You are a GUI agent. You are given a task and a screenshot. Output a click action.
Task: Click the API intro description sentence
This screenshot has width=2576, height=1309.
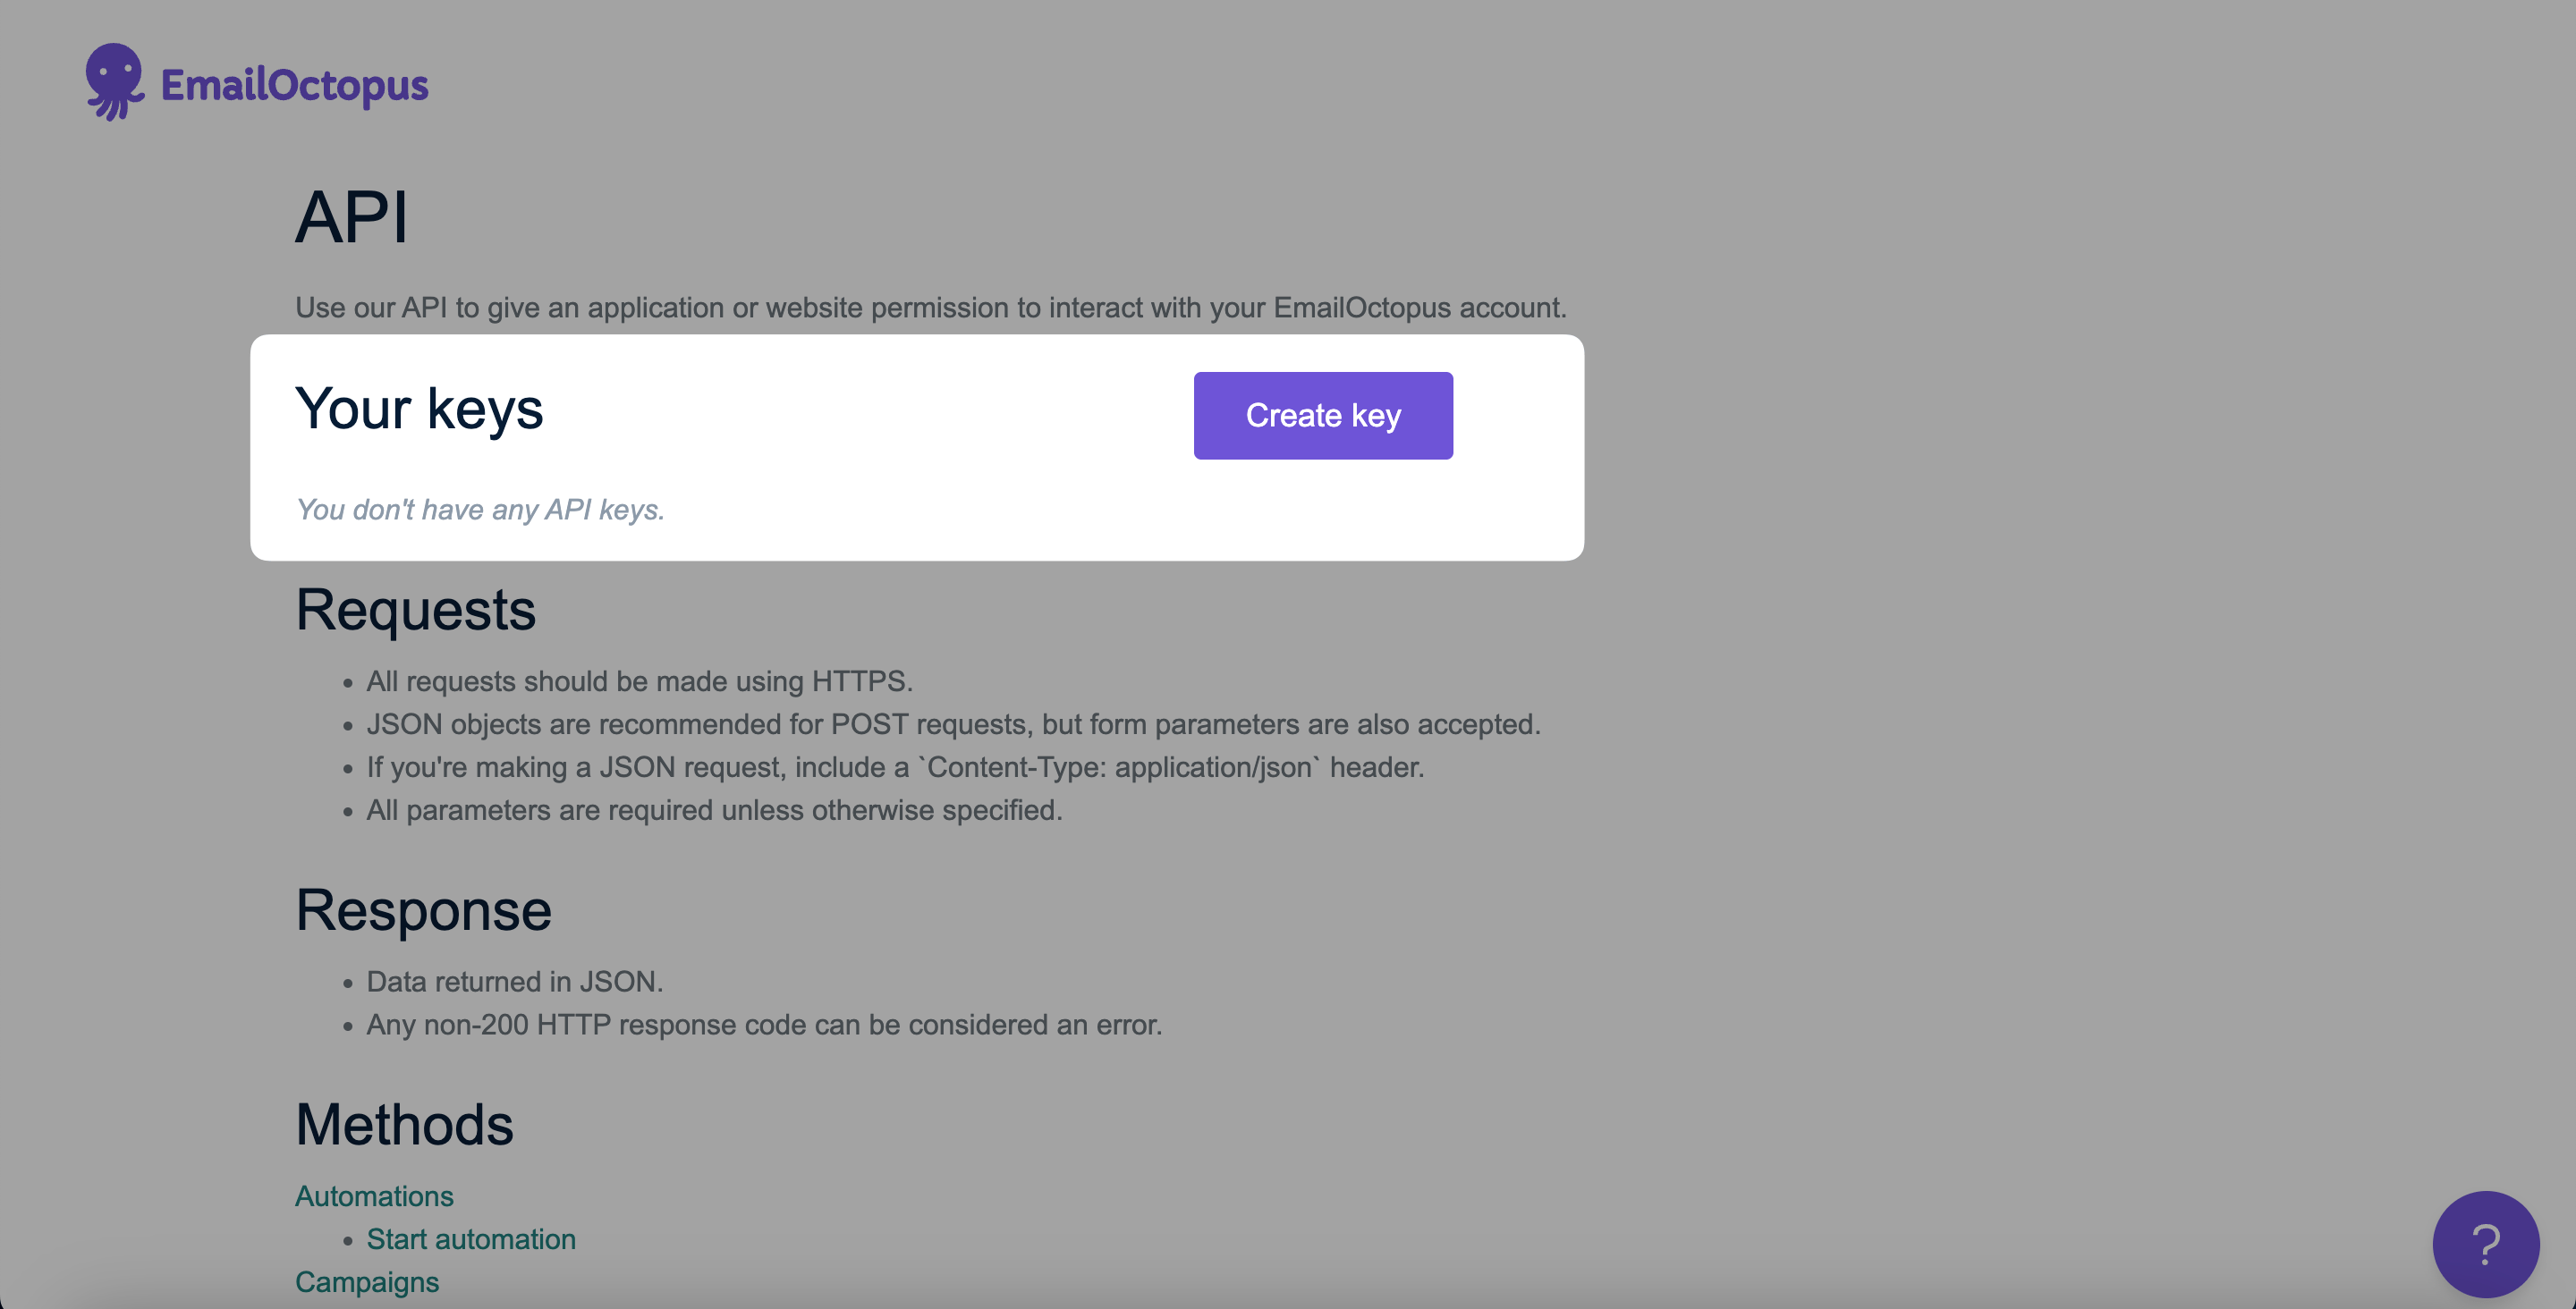(x=930, y=308)
